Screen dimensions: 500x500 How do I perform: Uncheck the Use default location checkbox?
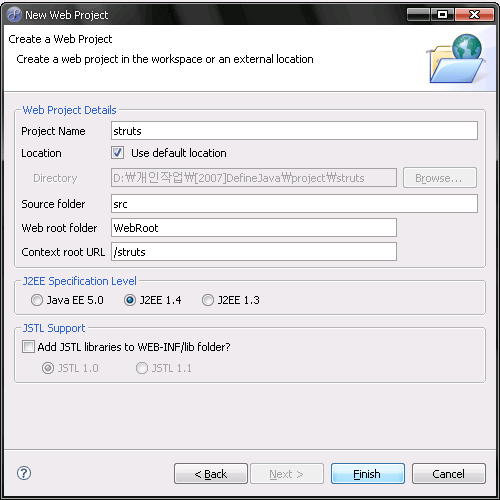(117, 153)
